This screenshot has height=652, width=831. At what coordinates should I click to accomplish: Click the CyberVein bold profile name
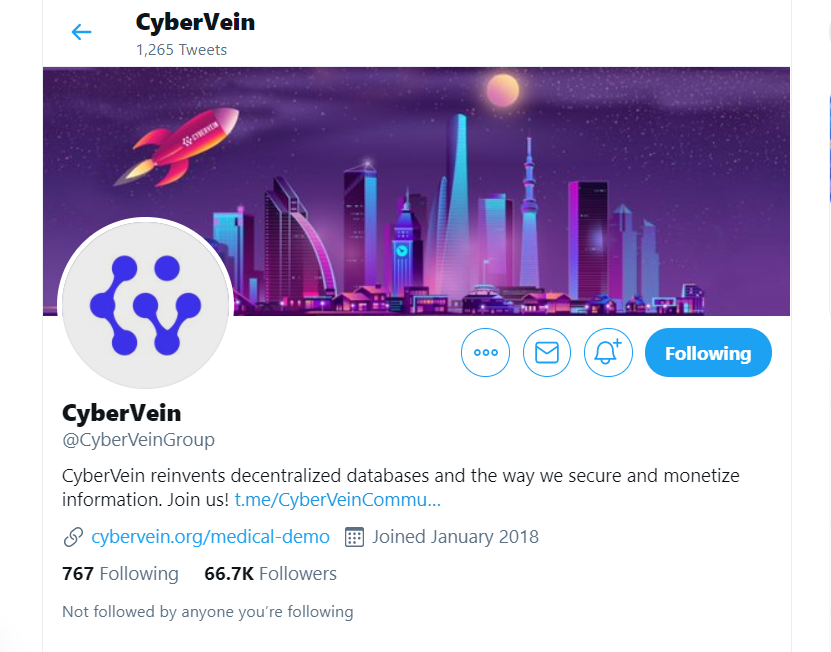tap(121, 413)
